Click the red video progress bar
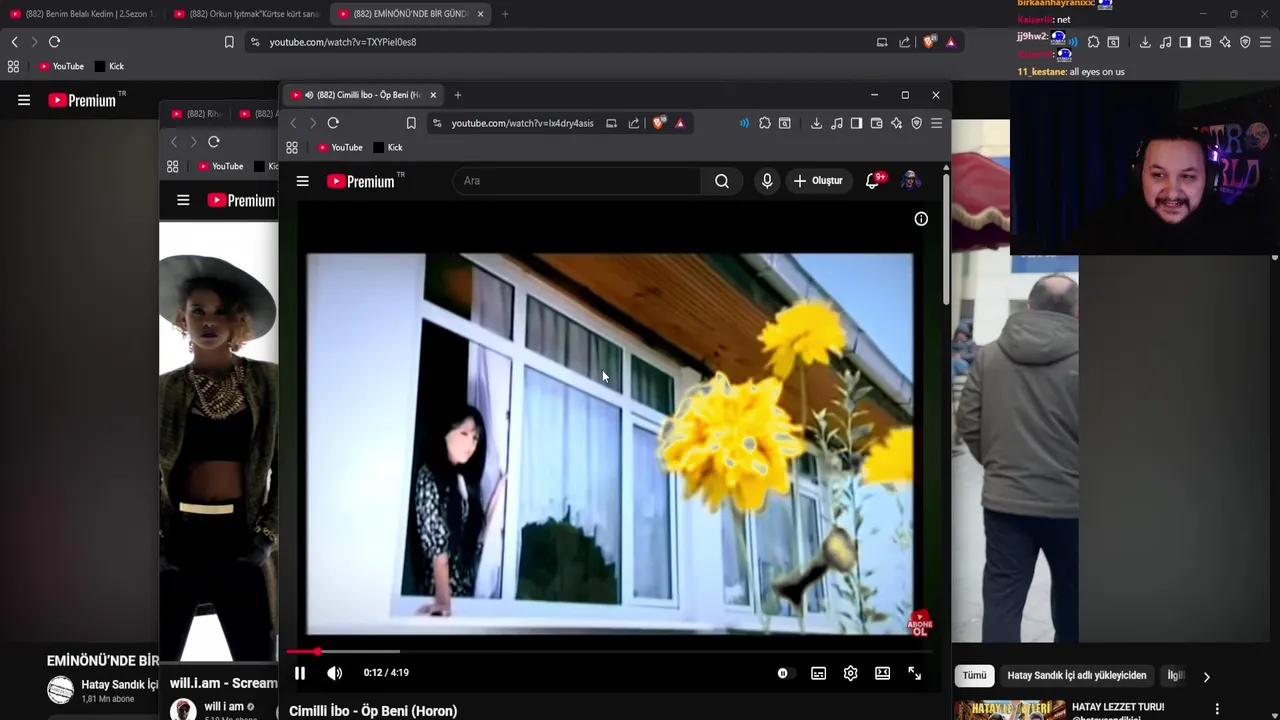The image size is (1280, 720). pyautogui.click(x=611, y=652)
